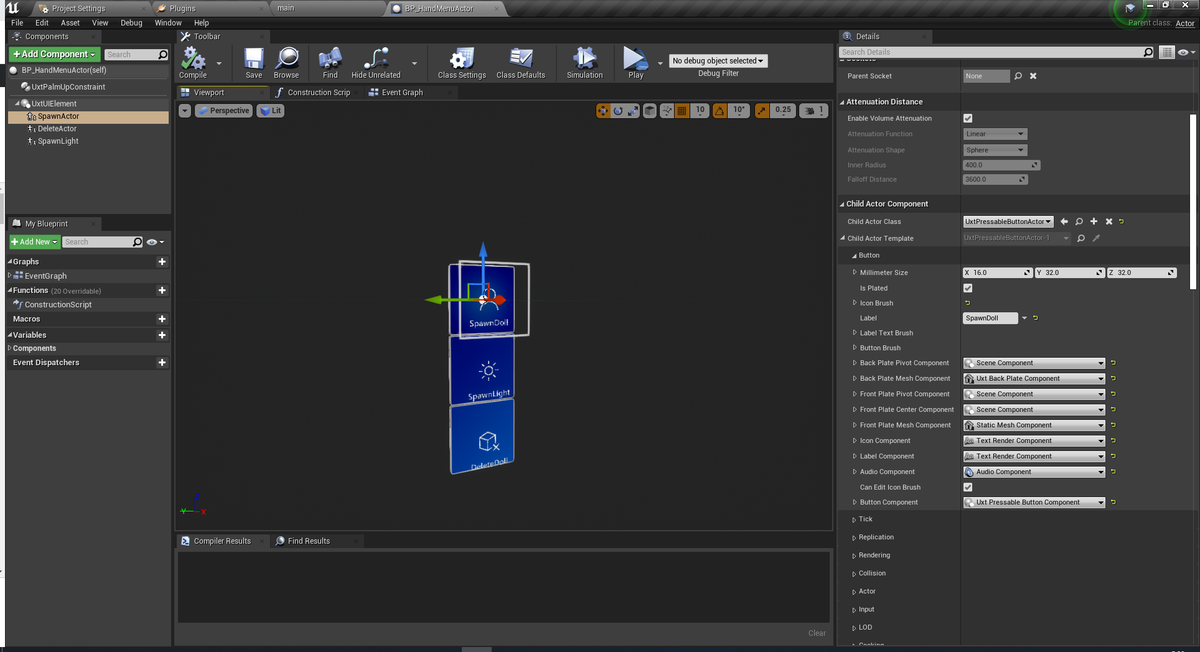Open Class Defaults from the toolbar
Screen dimensions: 1200x652
click(520, 60)
